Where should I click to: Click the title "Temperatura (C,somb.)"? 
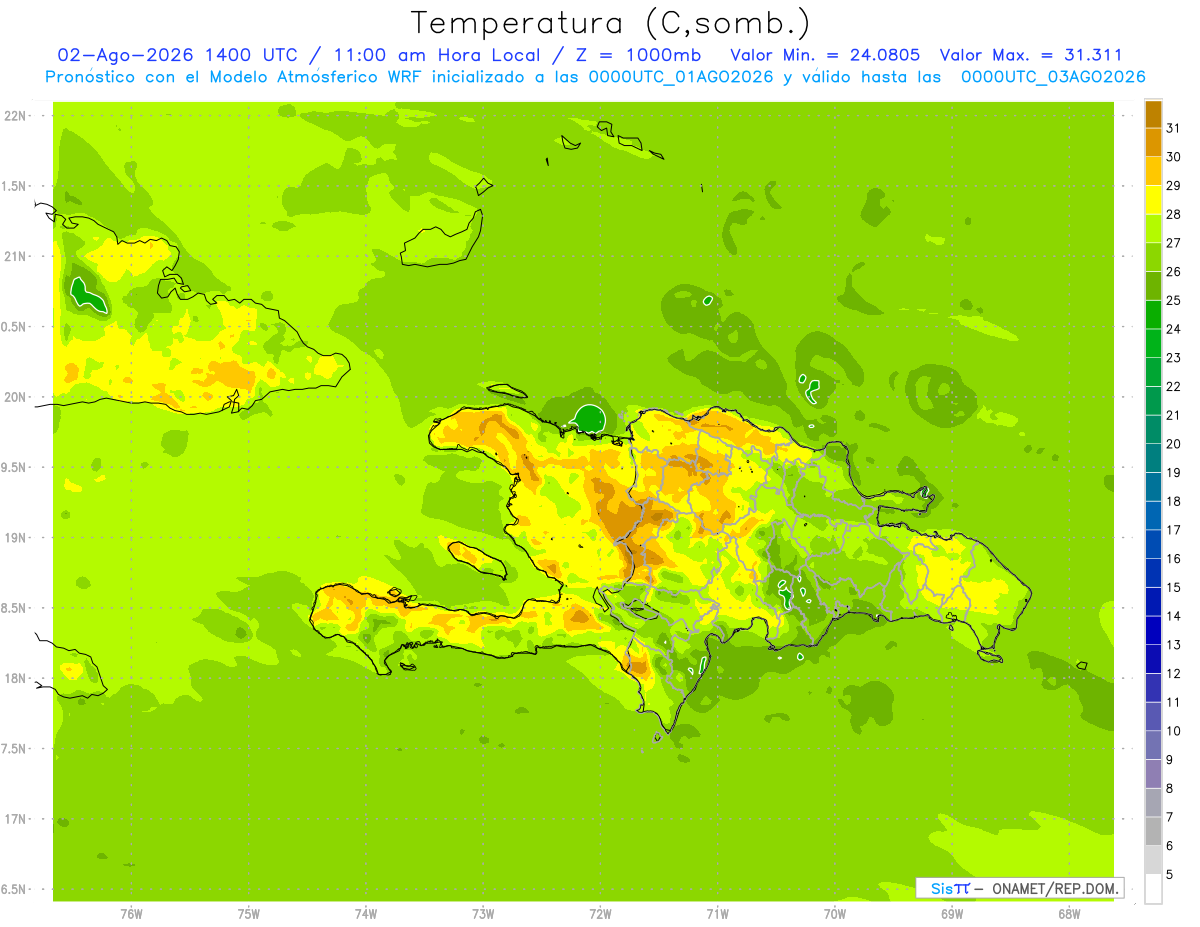[x=610, y=23]
